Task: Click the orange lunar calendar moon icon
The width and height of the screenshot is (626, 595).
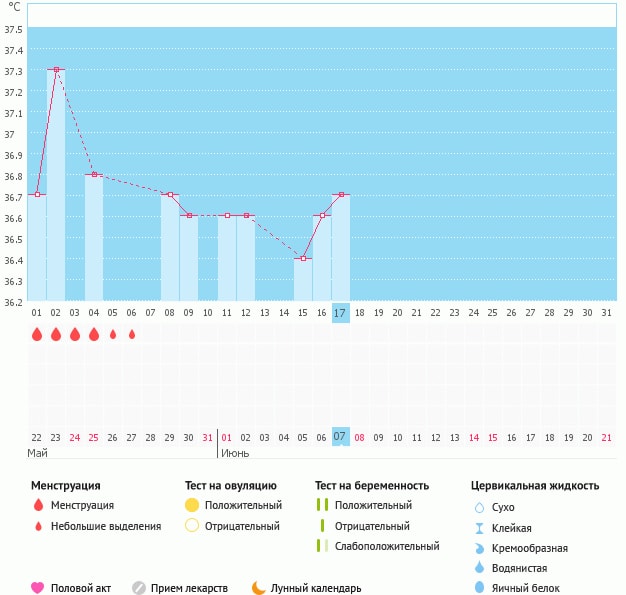Action: click(x=258, y=588)
